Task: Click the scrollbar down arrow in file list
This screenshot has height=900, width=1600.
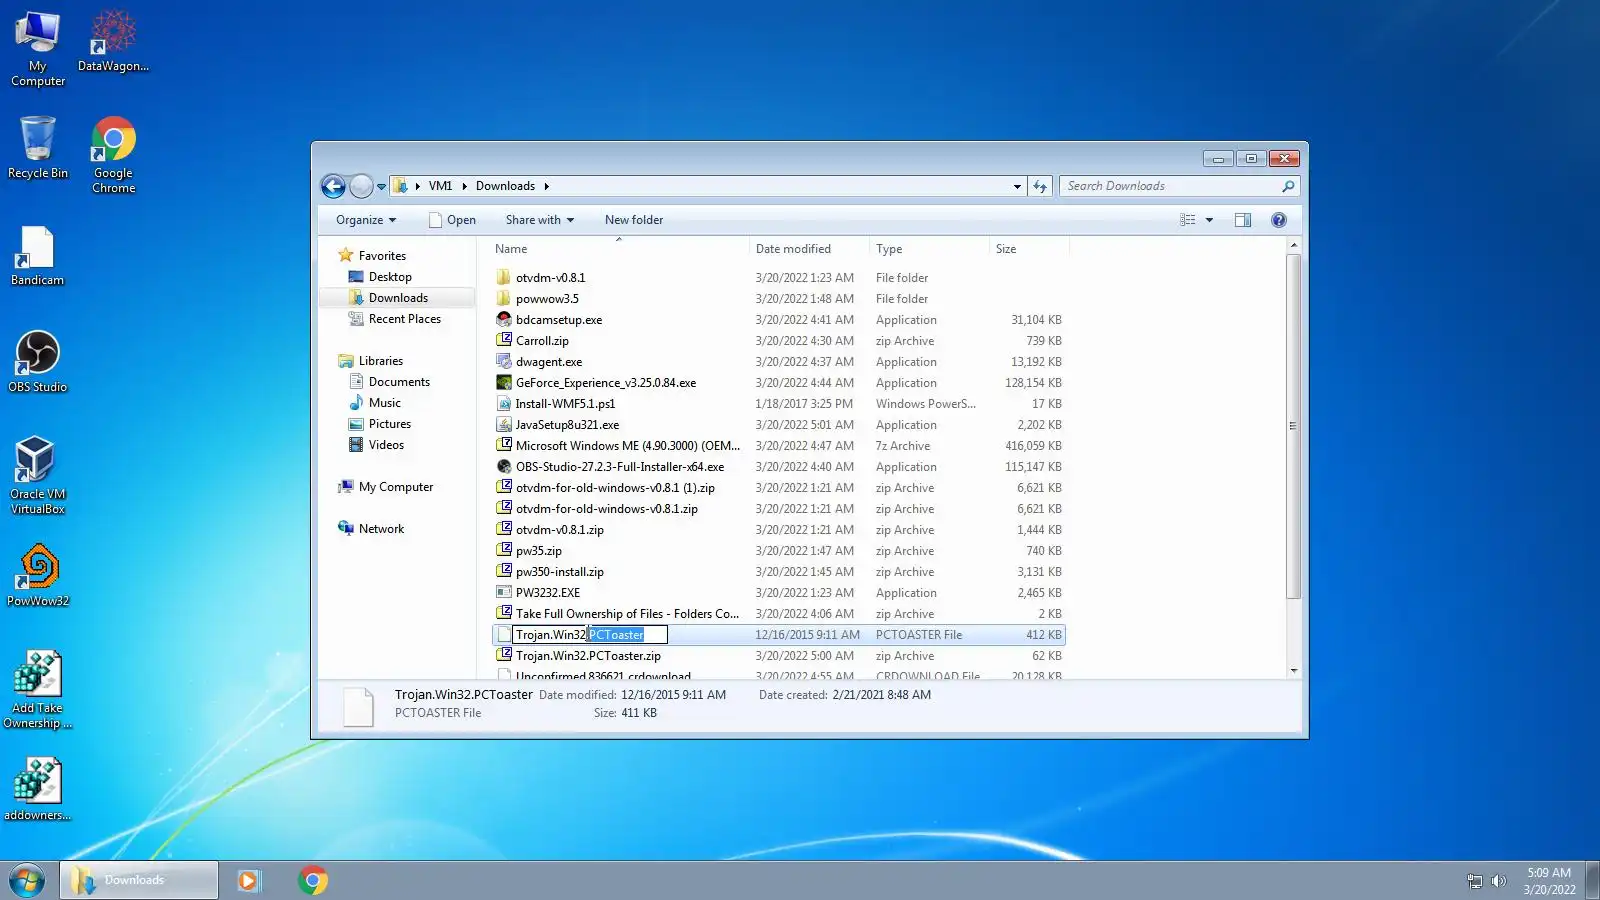Action: (x=1293, y=670)
